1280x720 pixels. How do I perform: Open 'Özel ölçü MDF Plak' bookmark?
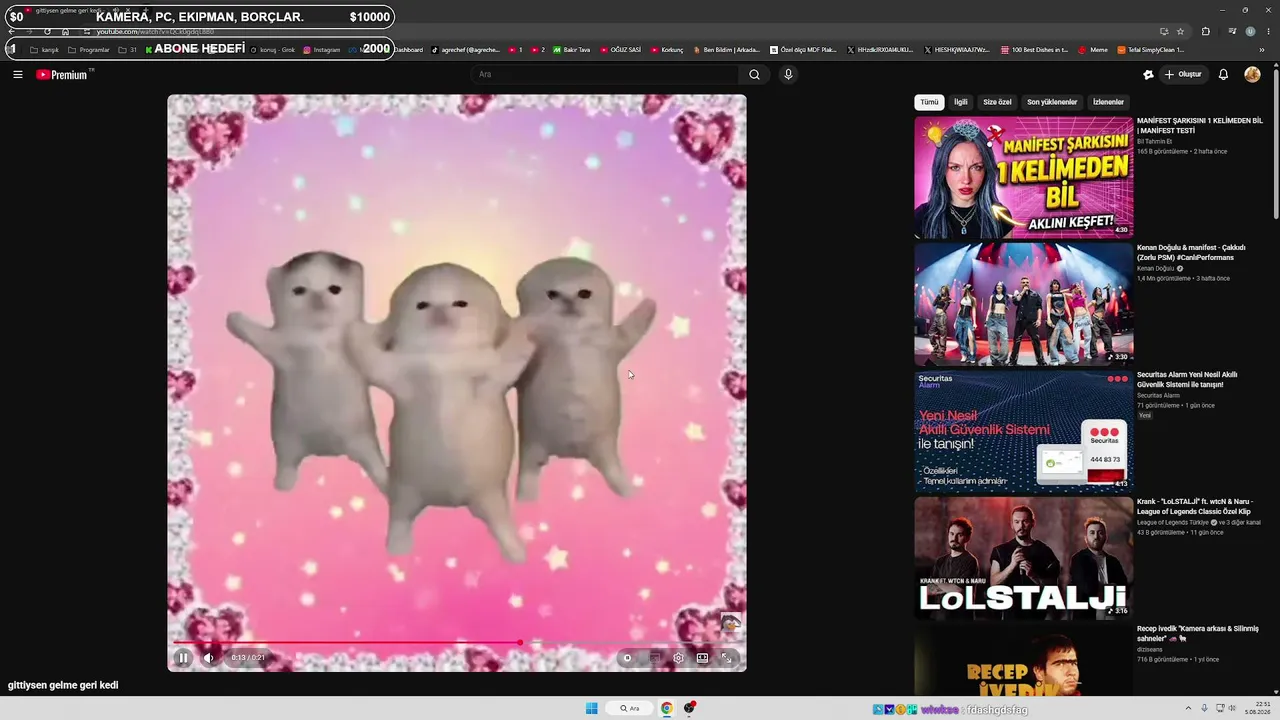[x=803, y=49]
